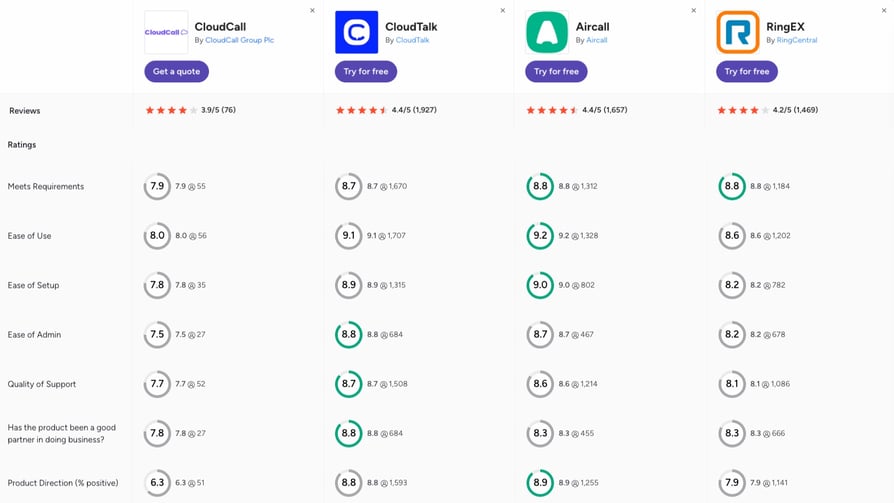
Task: Click CloudTalk partner score text 8.8 @ 684
Action: [385, 433]
